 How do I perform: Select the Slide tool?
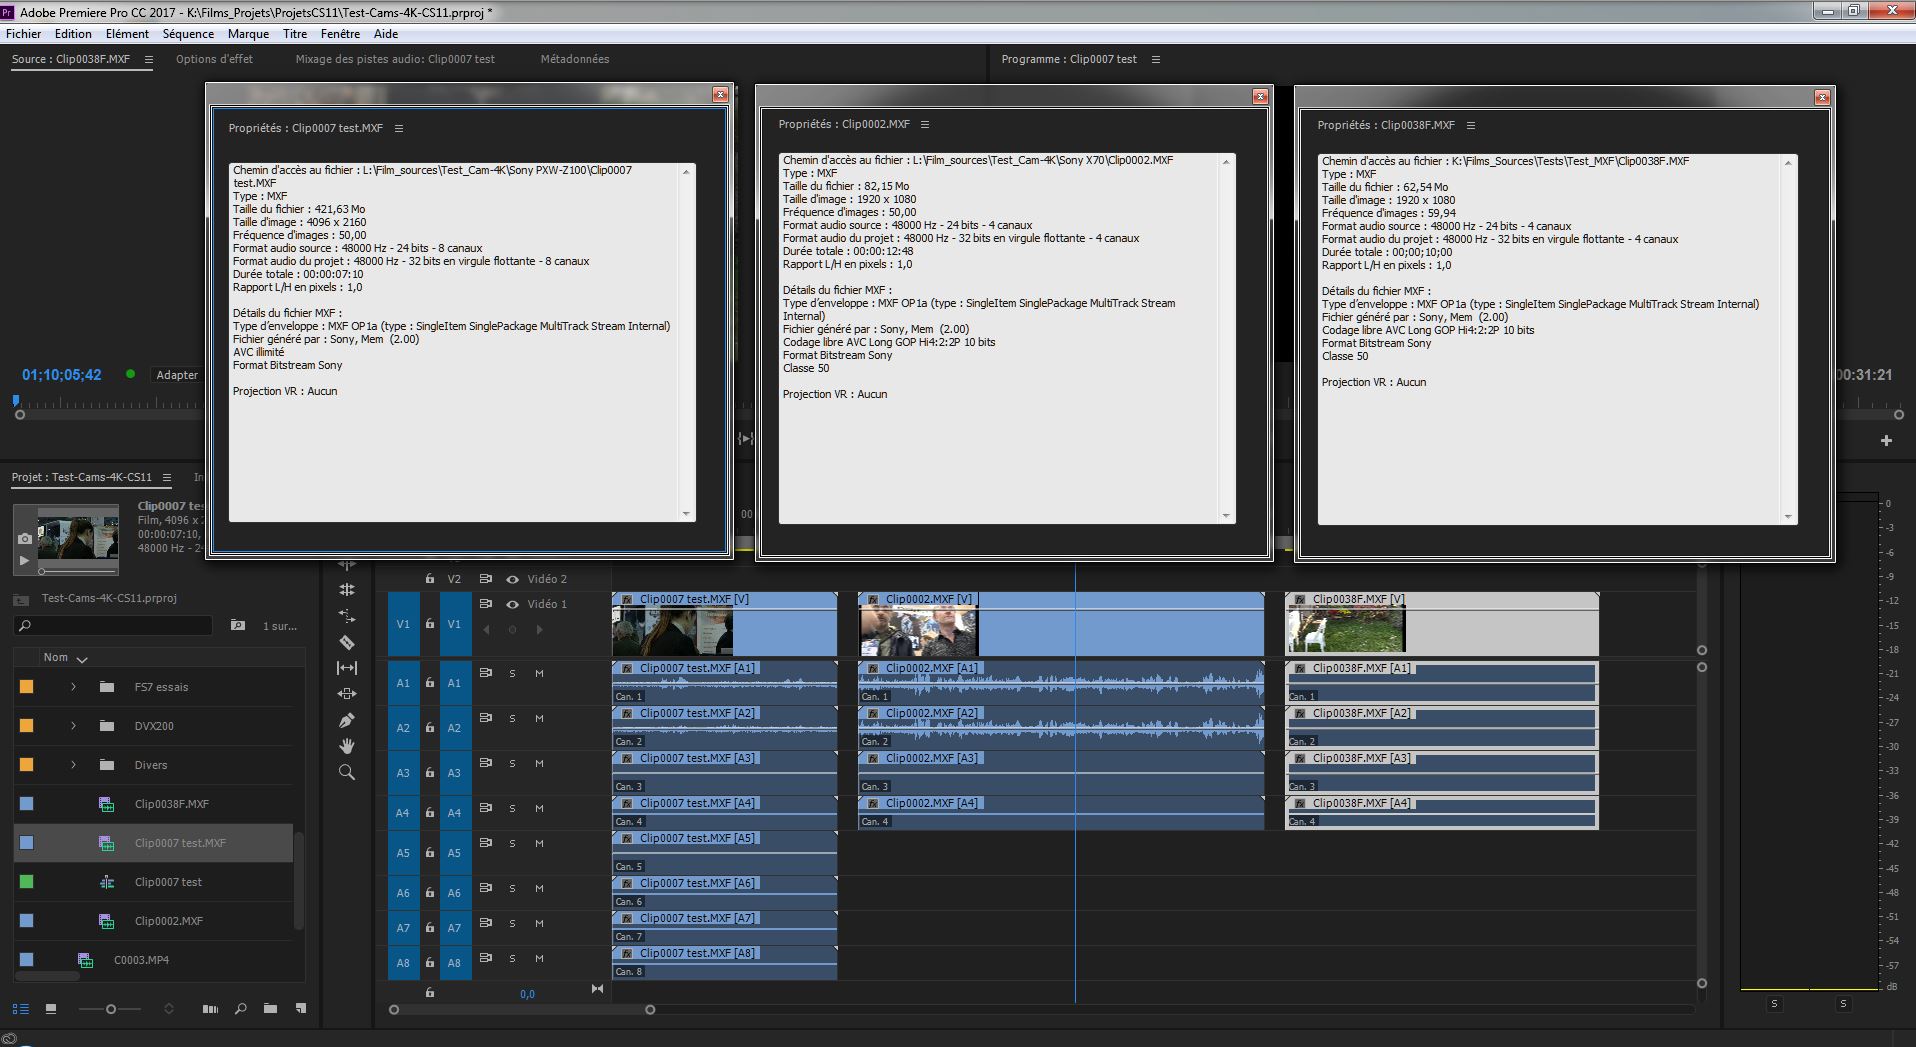click(x=347, y=693)
